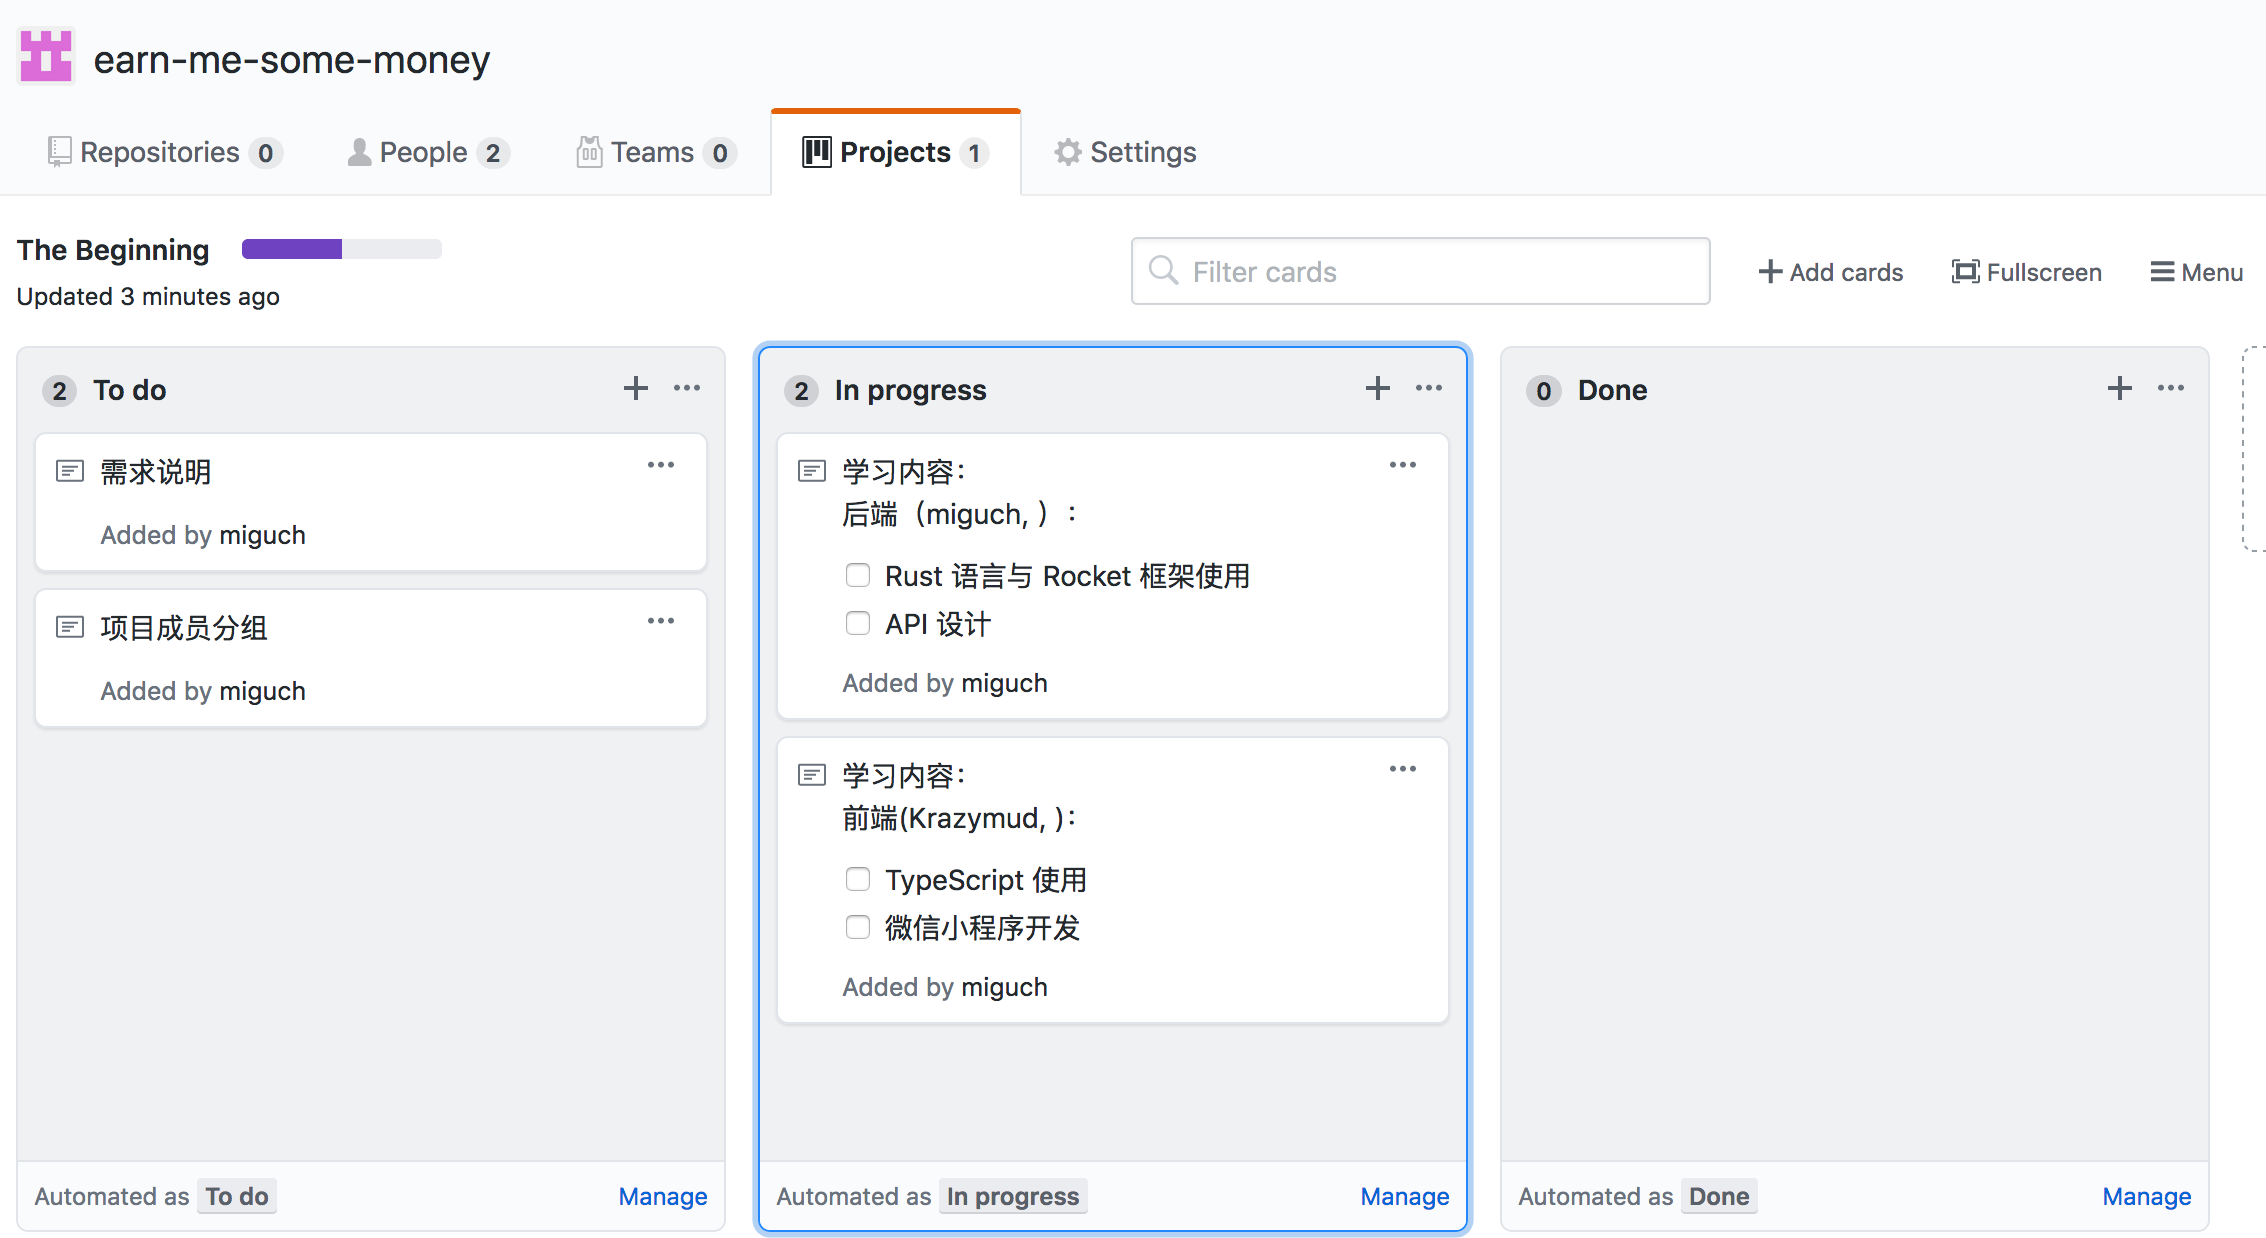The width and height of the screenshot is (2266, 1238).
Task: Add a card to In progress column
Action: pos(1378,389)
